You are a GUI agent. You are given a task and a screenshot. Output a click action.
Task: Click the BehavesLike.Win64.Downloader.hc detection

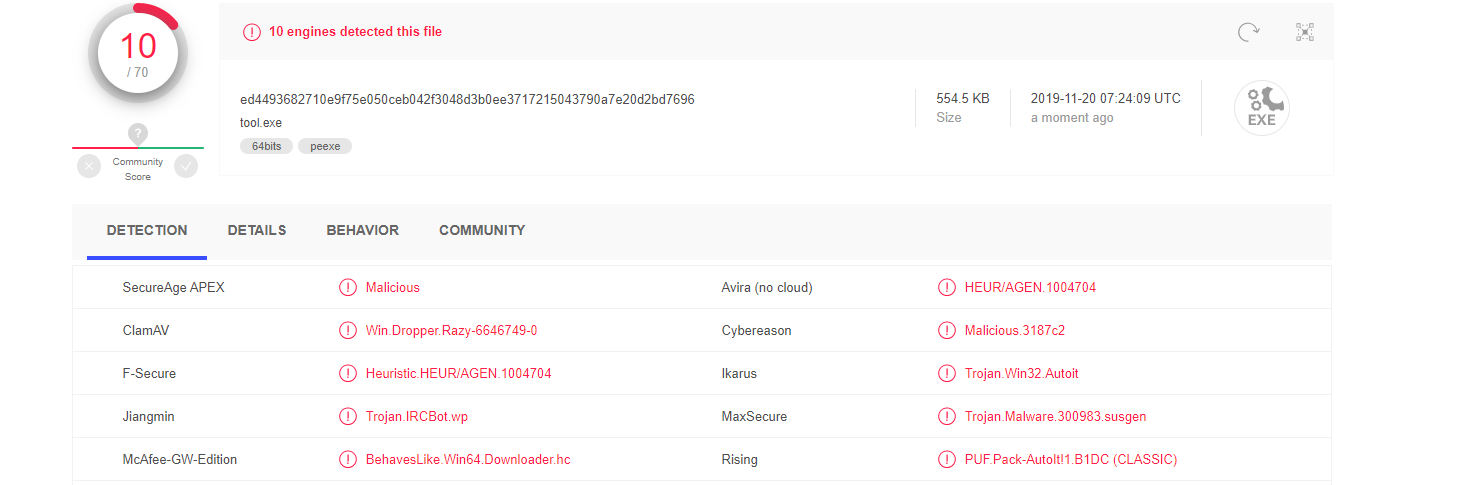[467, 460]
